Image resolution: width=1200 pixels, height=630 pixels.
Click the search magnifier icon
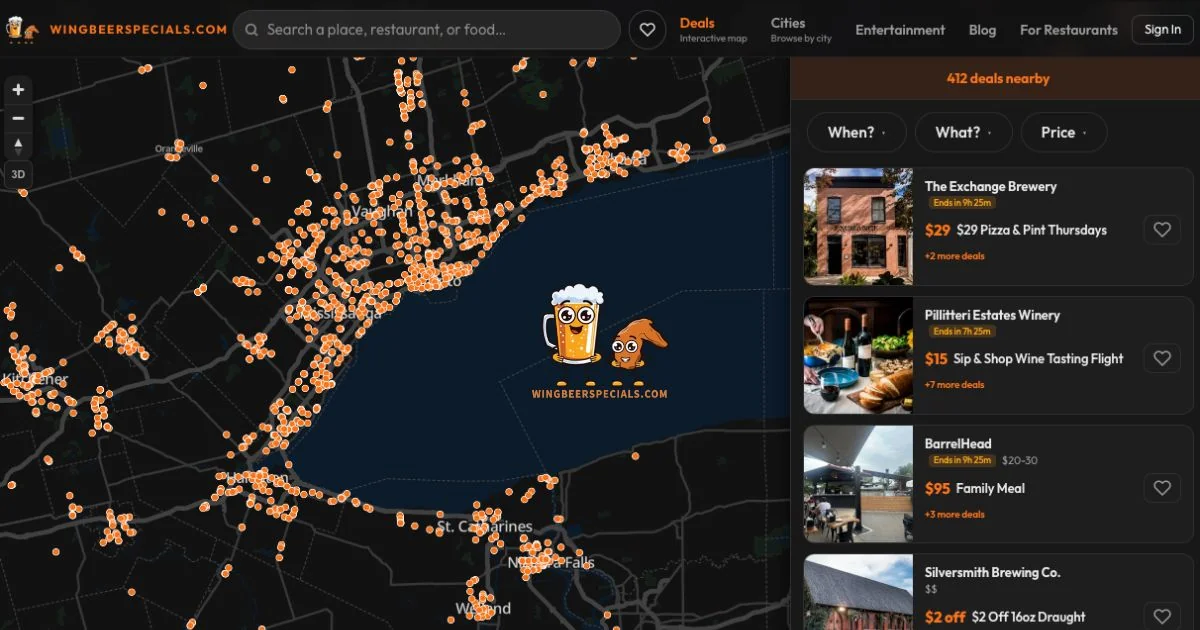pos(252,30)
